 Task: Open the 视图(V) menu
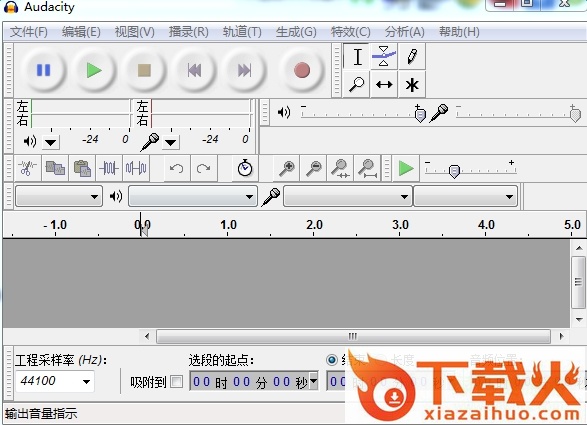(x=134, y=32)
